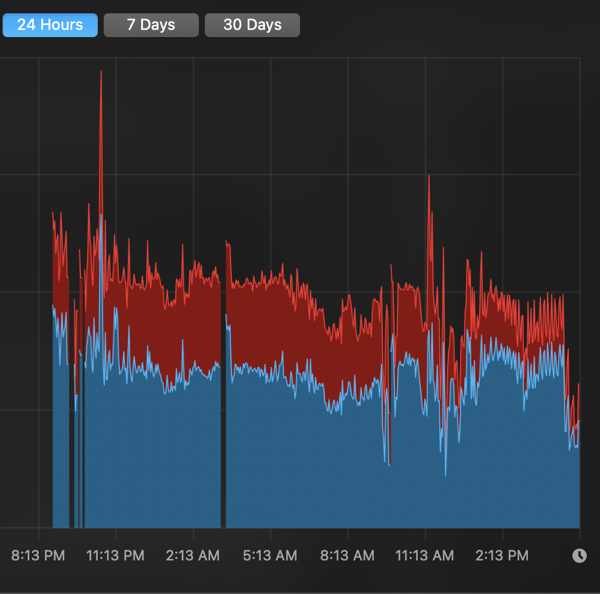
Task: Click the 5:13 AM axis label
Action: 270,555
